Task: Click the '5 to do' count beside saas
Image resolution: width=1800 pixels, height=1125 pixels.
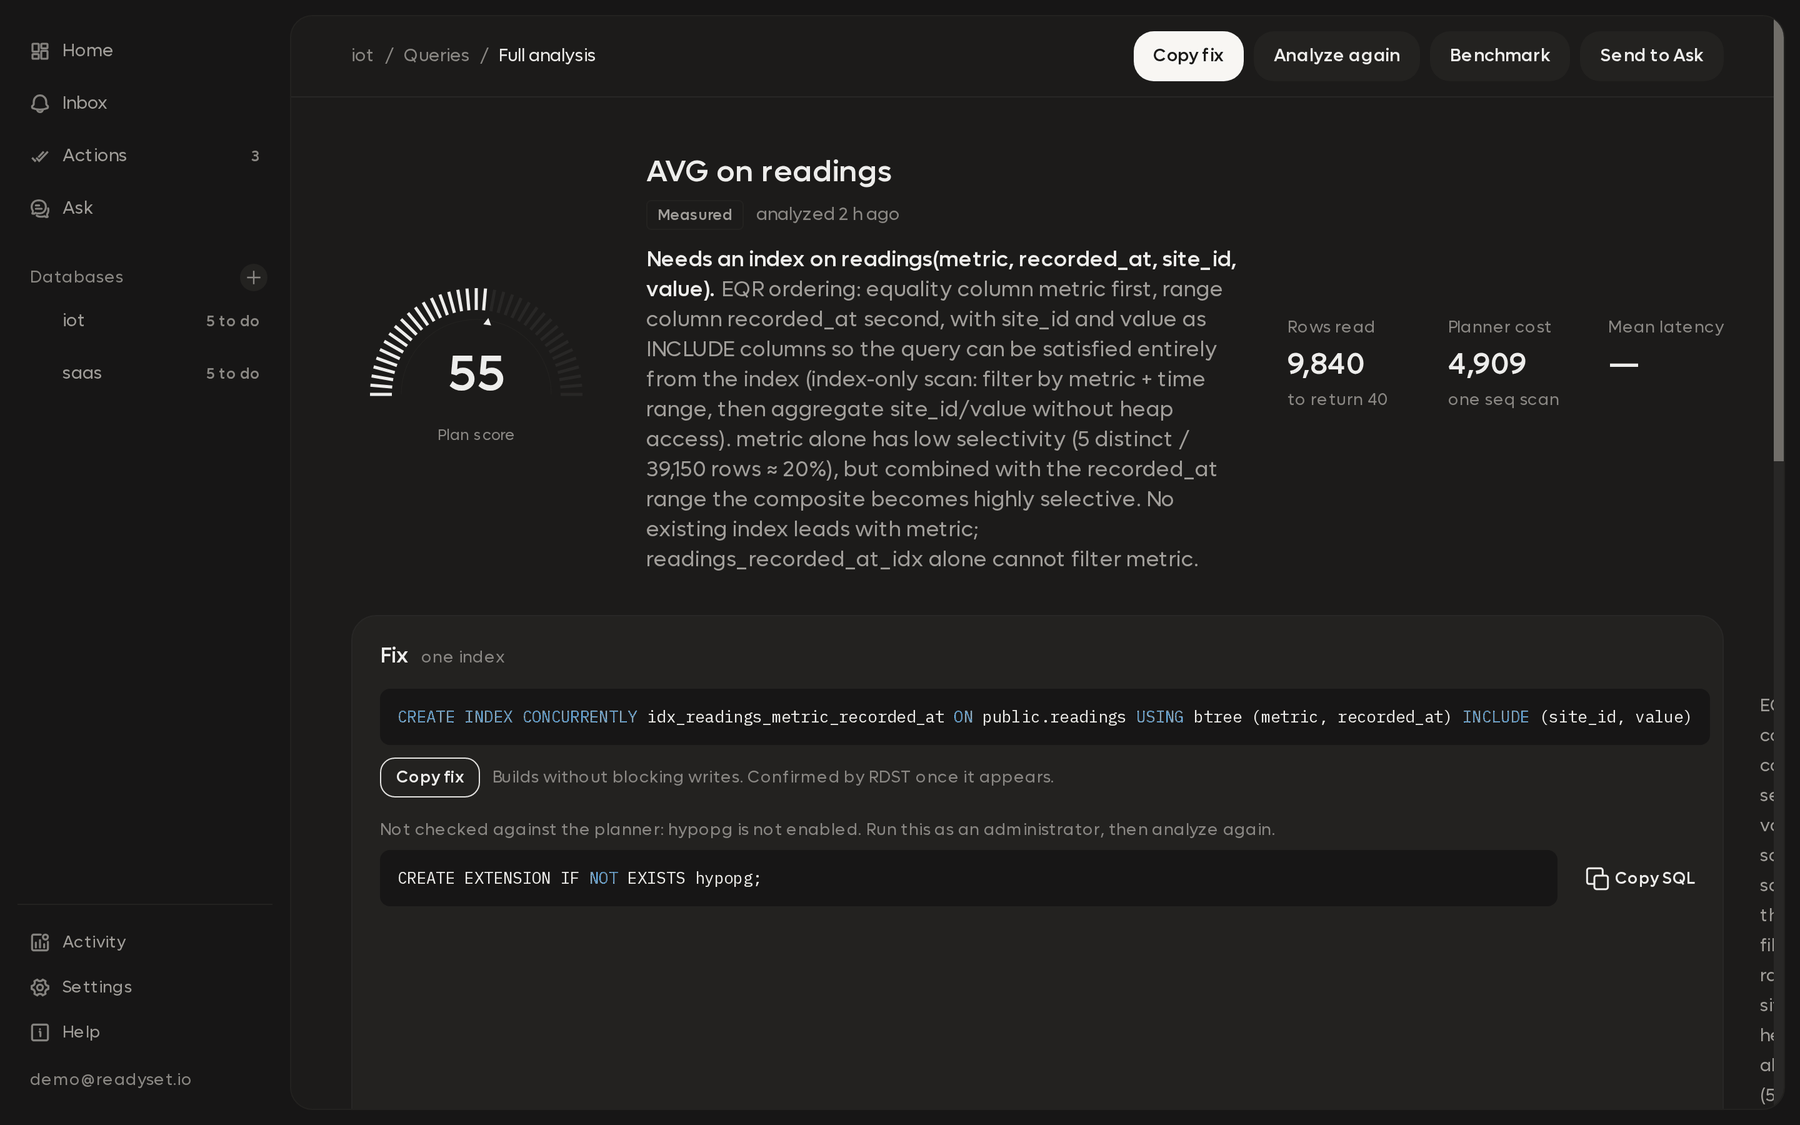Action: 232,373
